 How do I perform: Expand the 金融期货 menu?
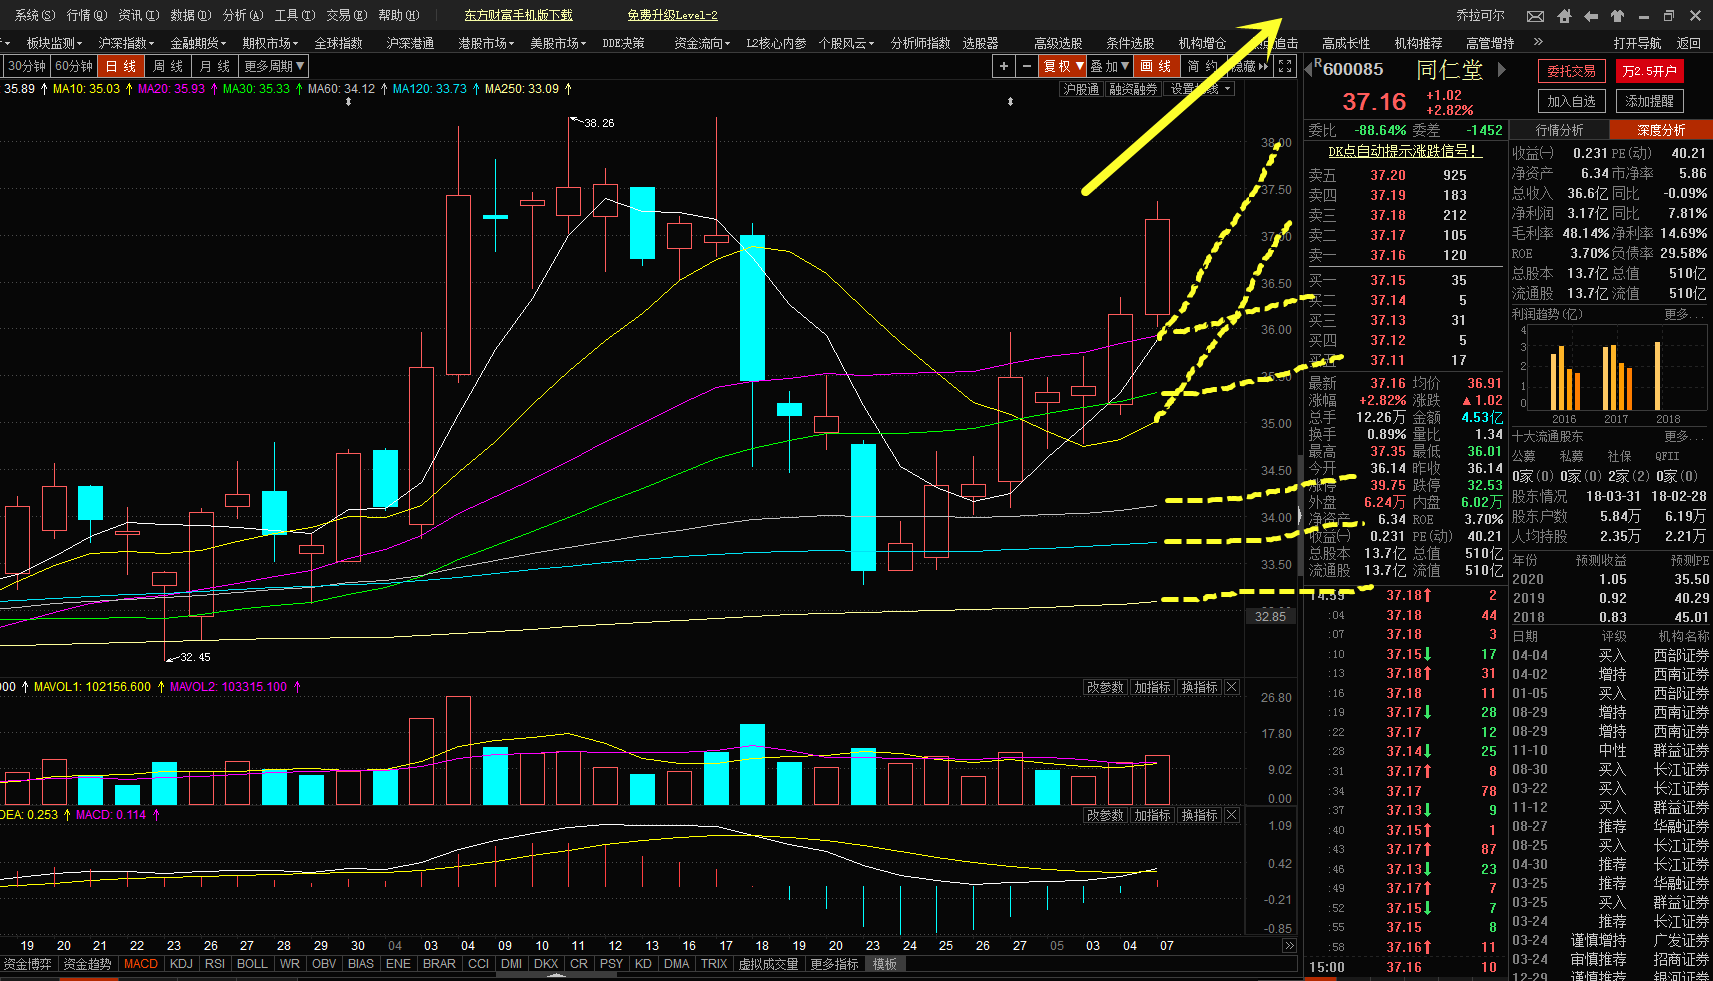coord(198,43)
